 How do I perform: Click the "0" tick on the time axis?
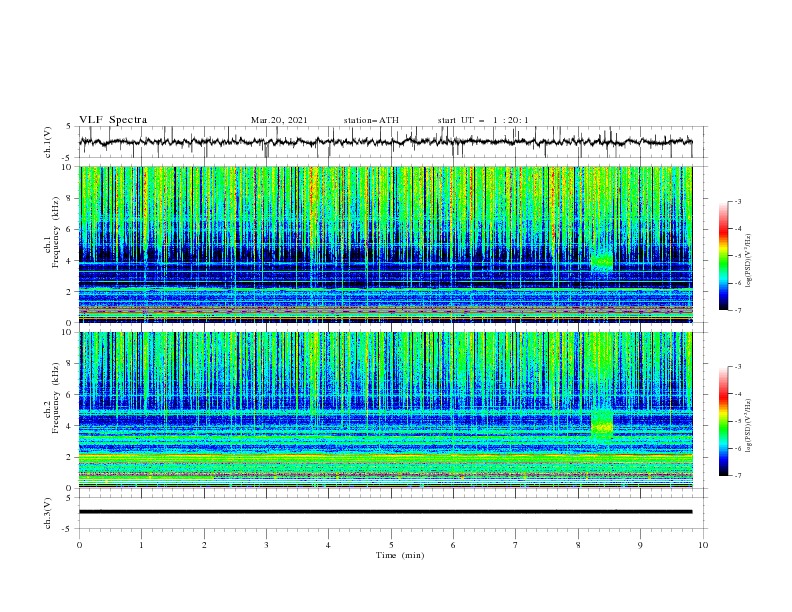[79, 545]
